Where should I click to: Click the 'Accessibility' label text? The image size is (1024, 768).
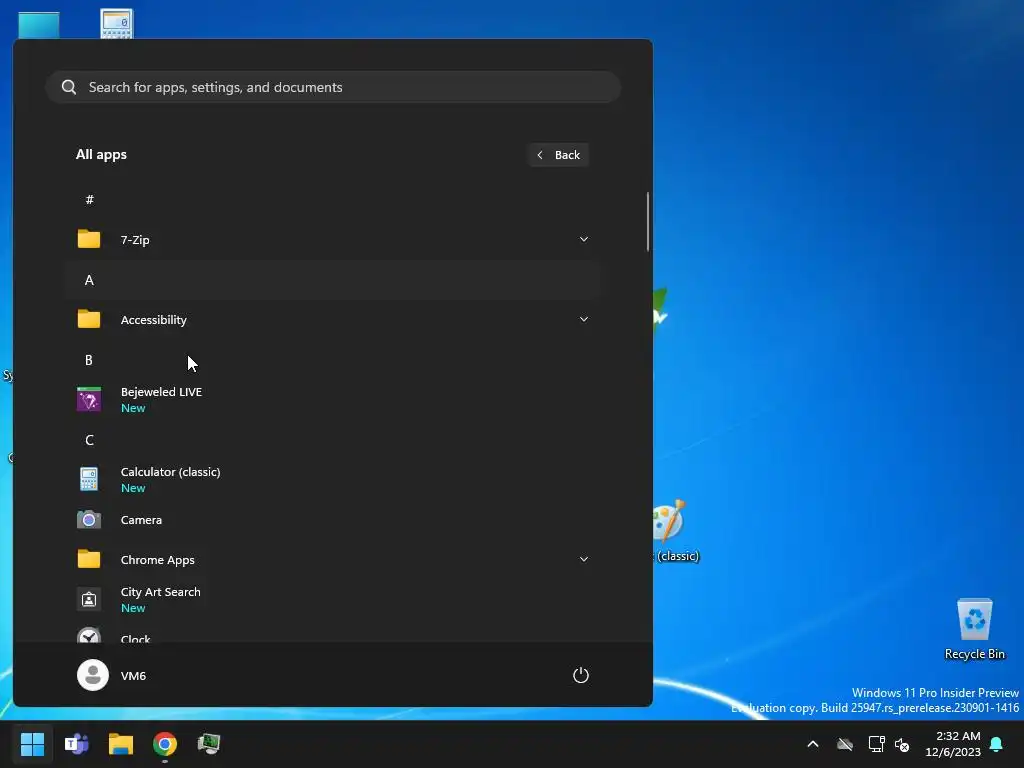pos(153,319)
